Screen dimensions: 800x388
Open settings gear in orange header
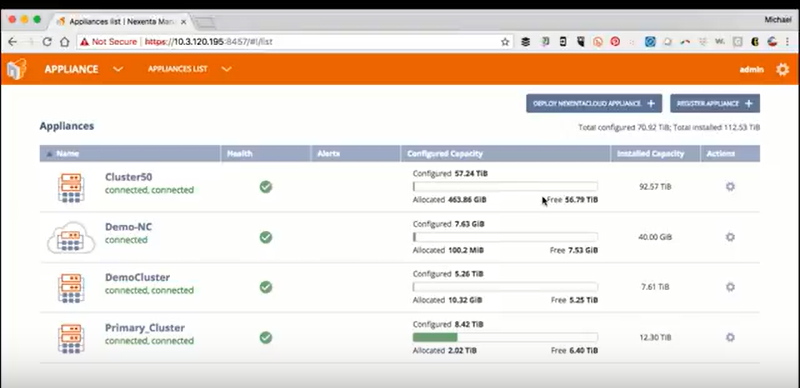click(x=782, y=69)
